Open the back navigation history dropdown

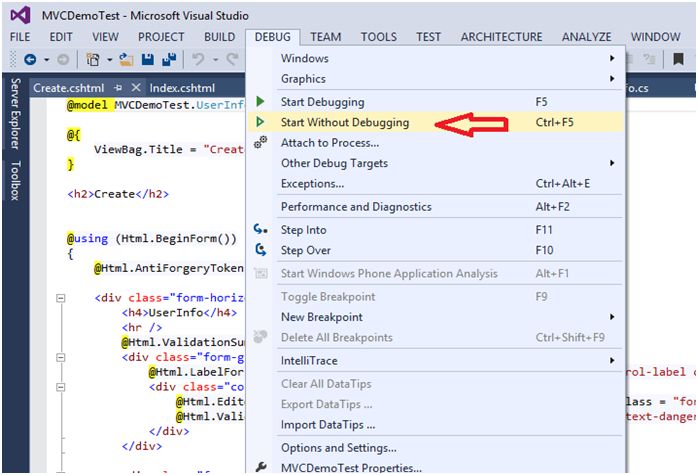tap(46, 59)
